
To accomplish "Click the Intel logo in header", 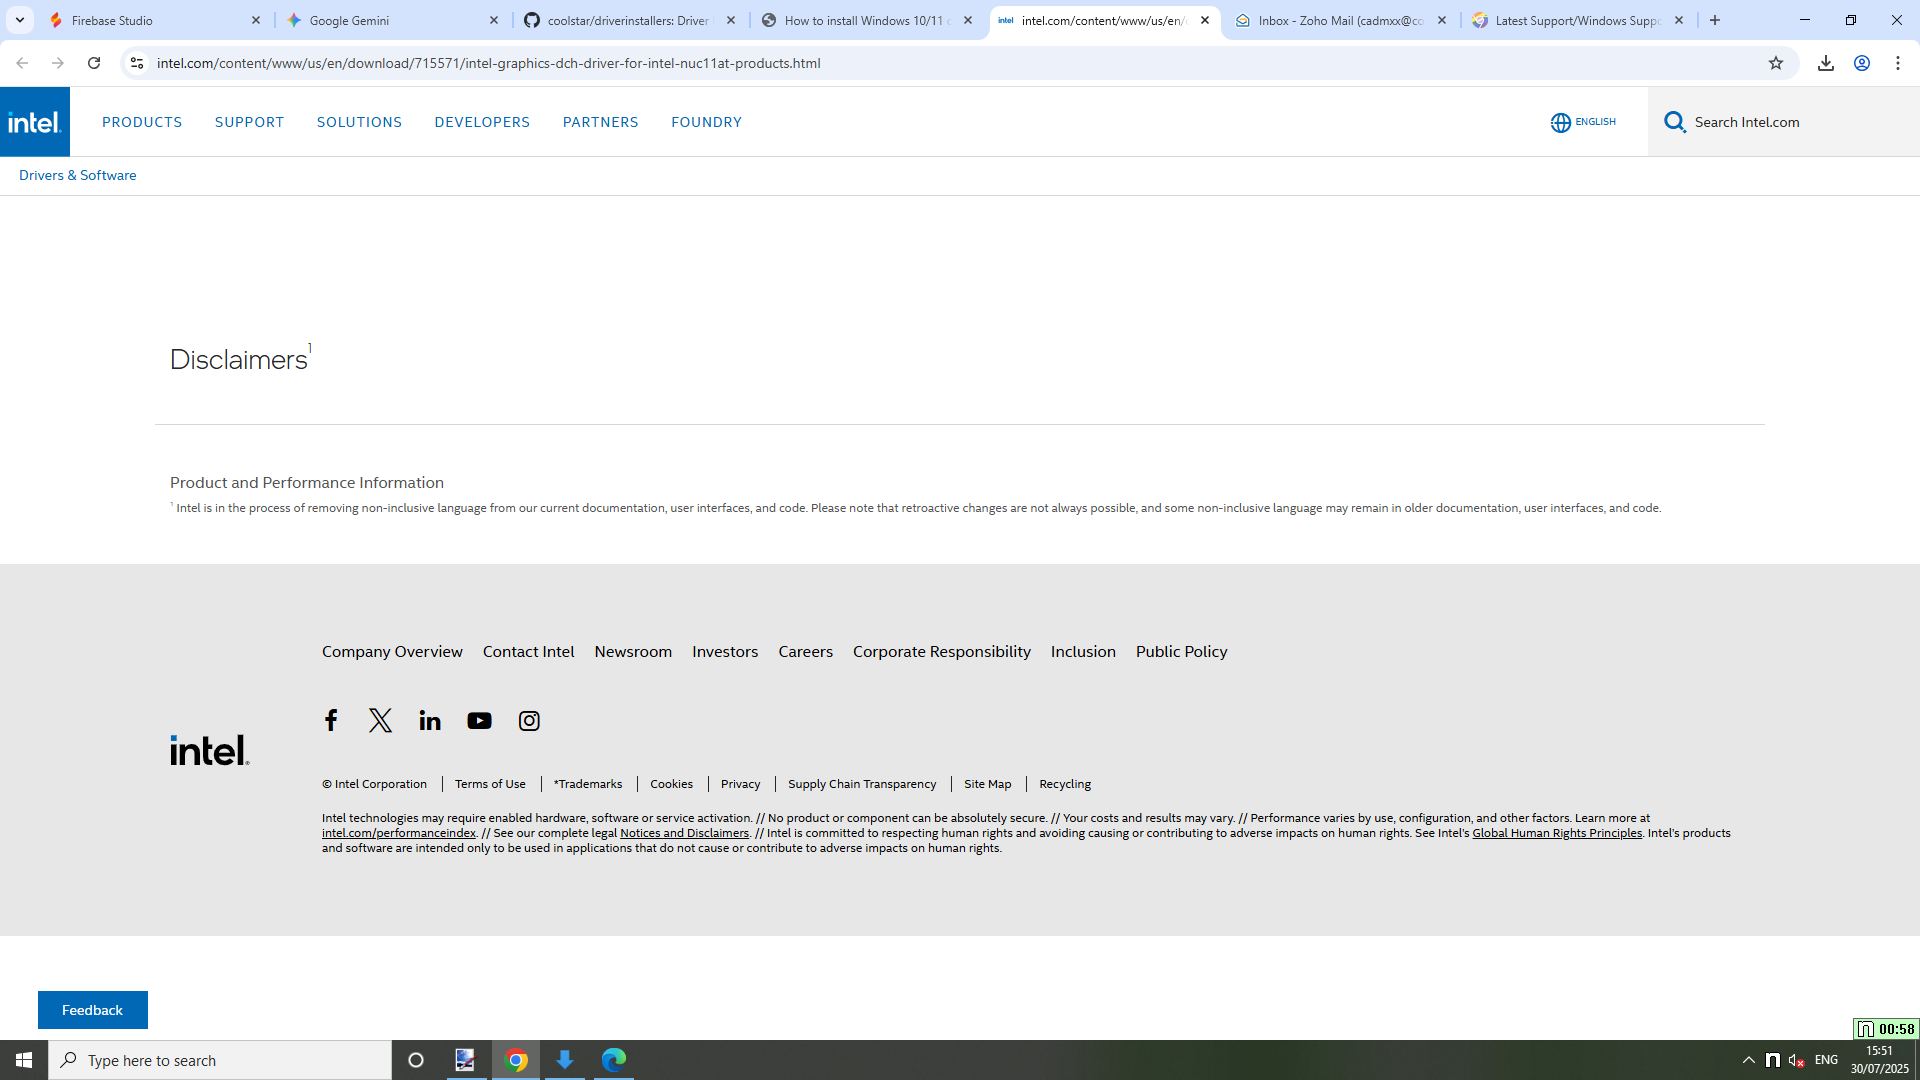I will tap(35, 122).
